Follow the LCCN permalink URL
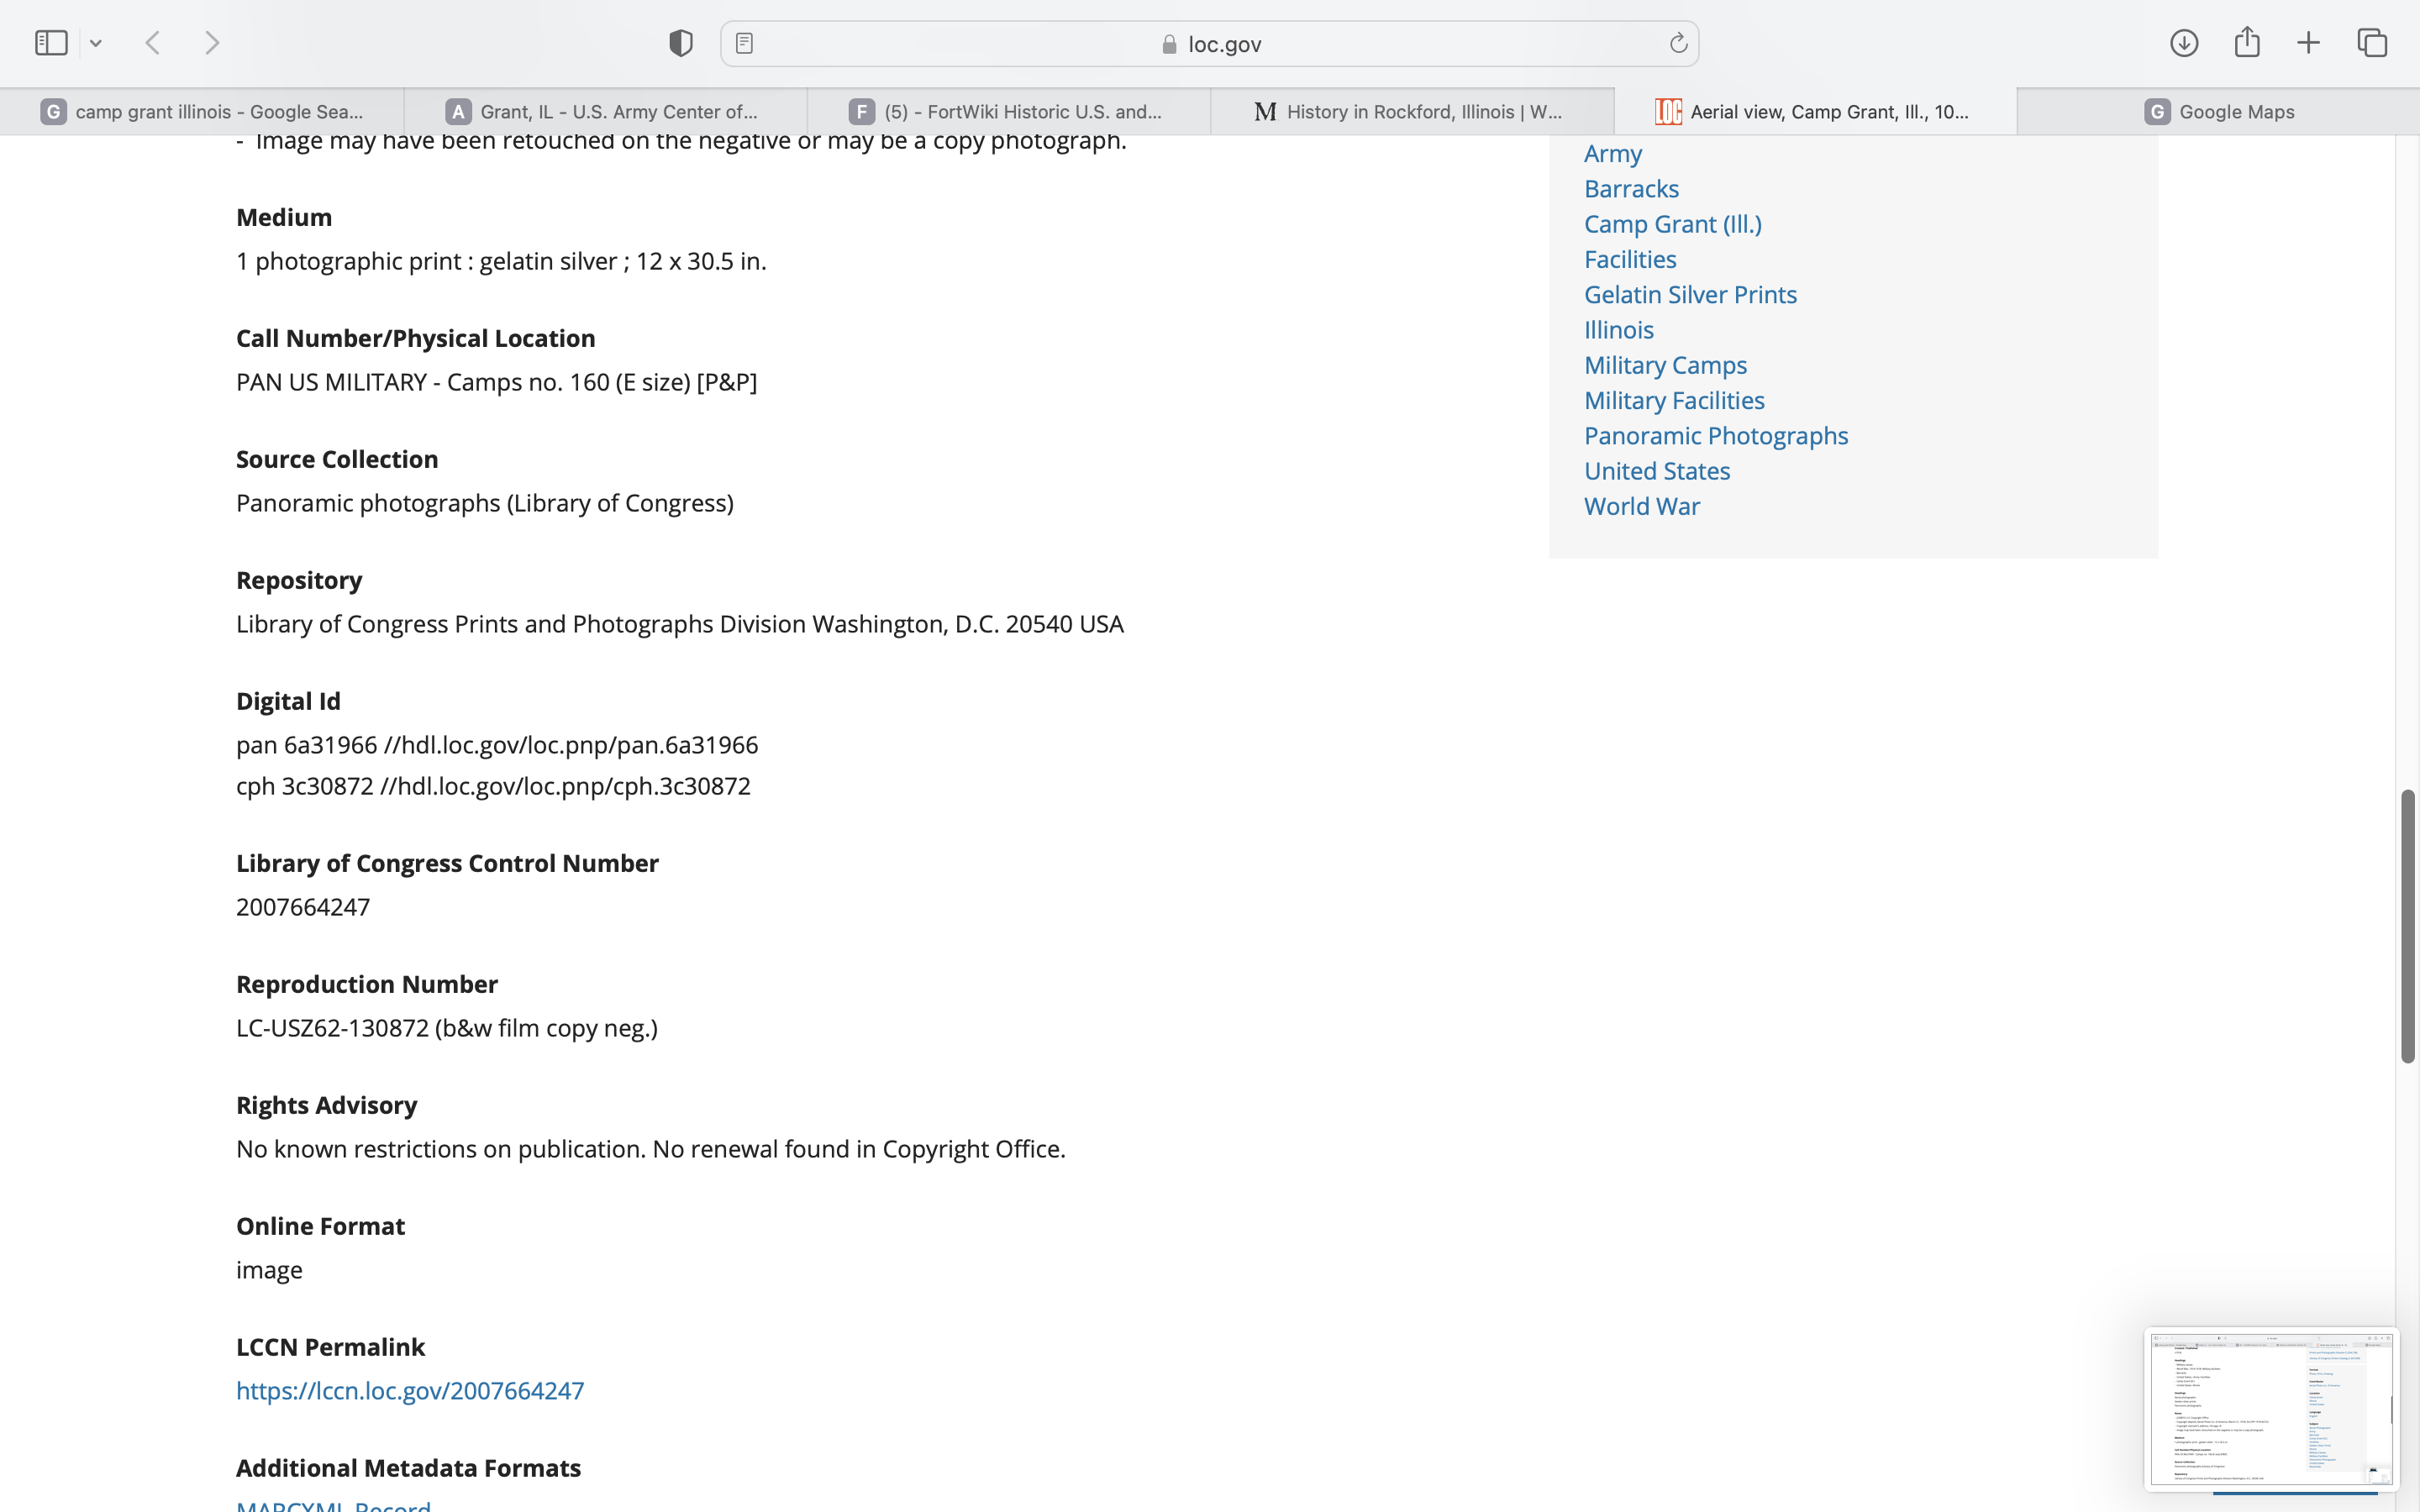Image resolution: width=2420 pixels, height=1512 pixels. (x=410, y=1391)
